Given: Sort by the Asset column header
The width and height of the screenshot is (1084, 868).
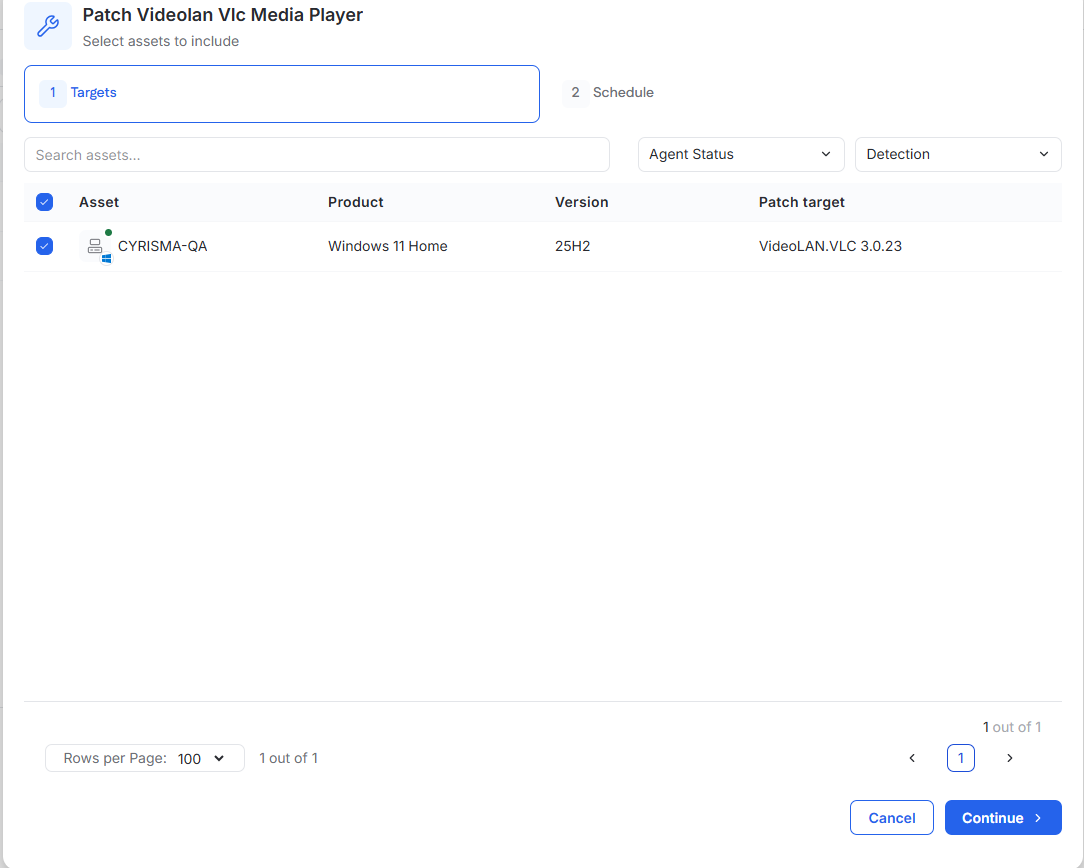Looking at the screenshot, I should click(99, 202).
